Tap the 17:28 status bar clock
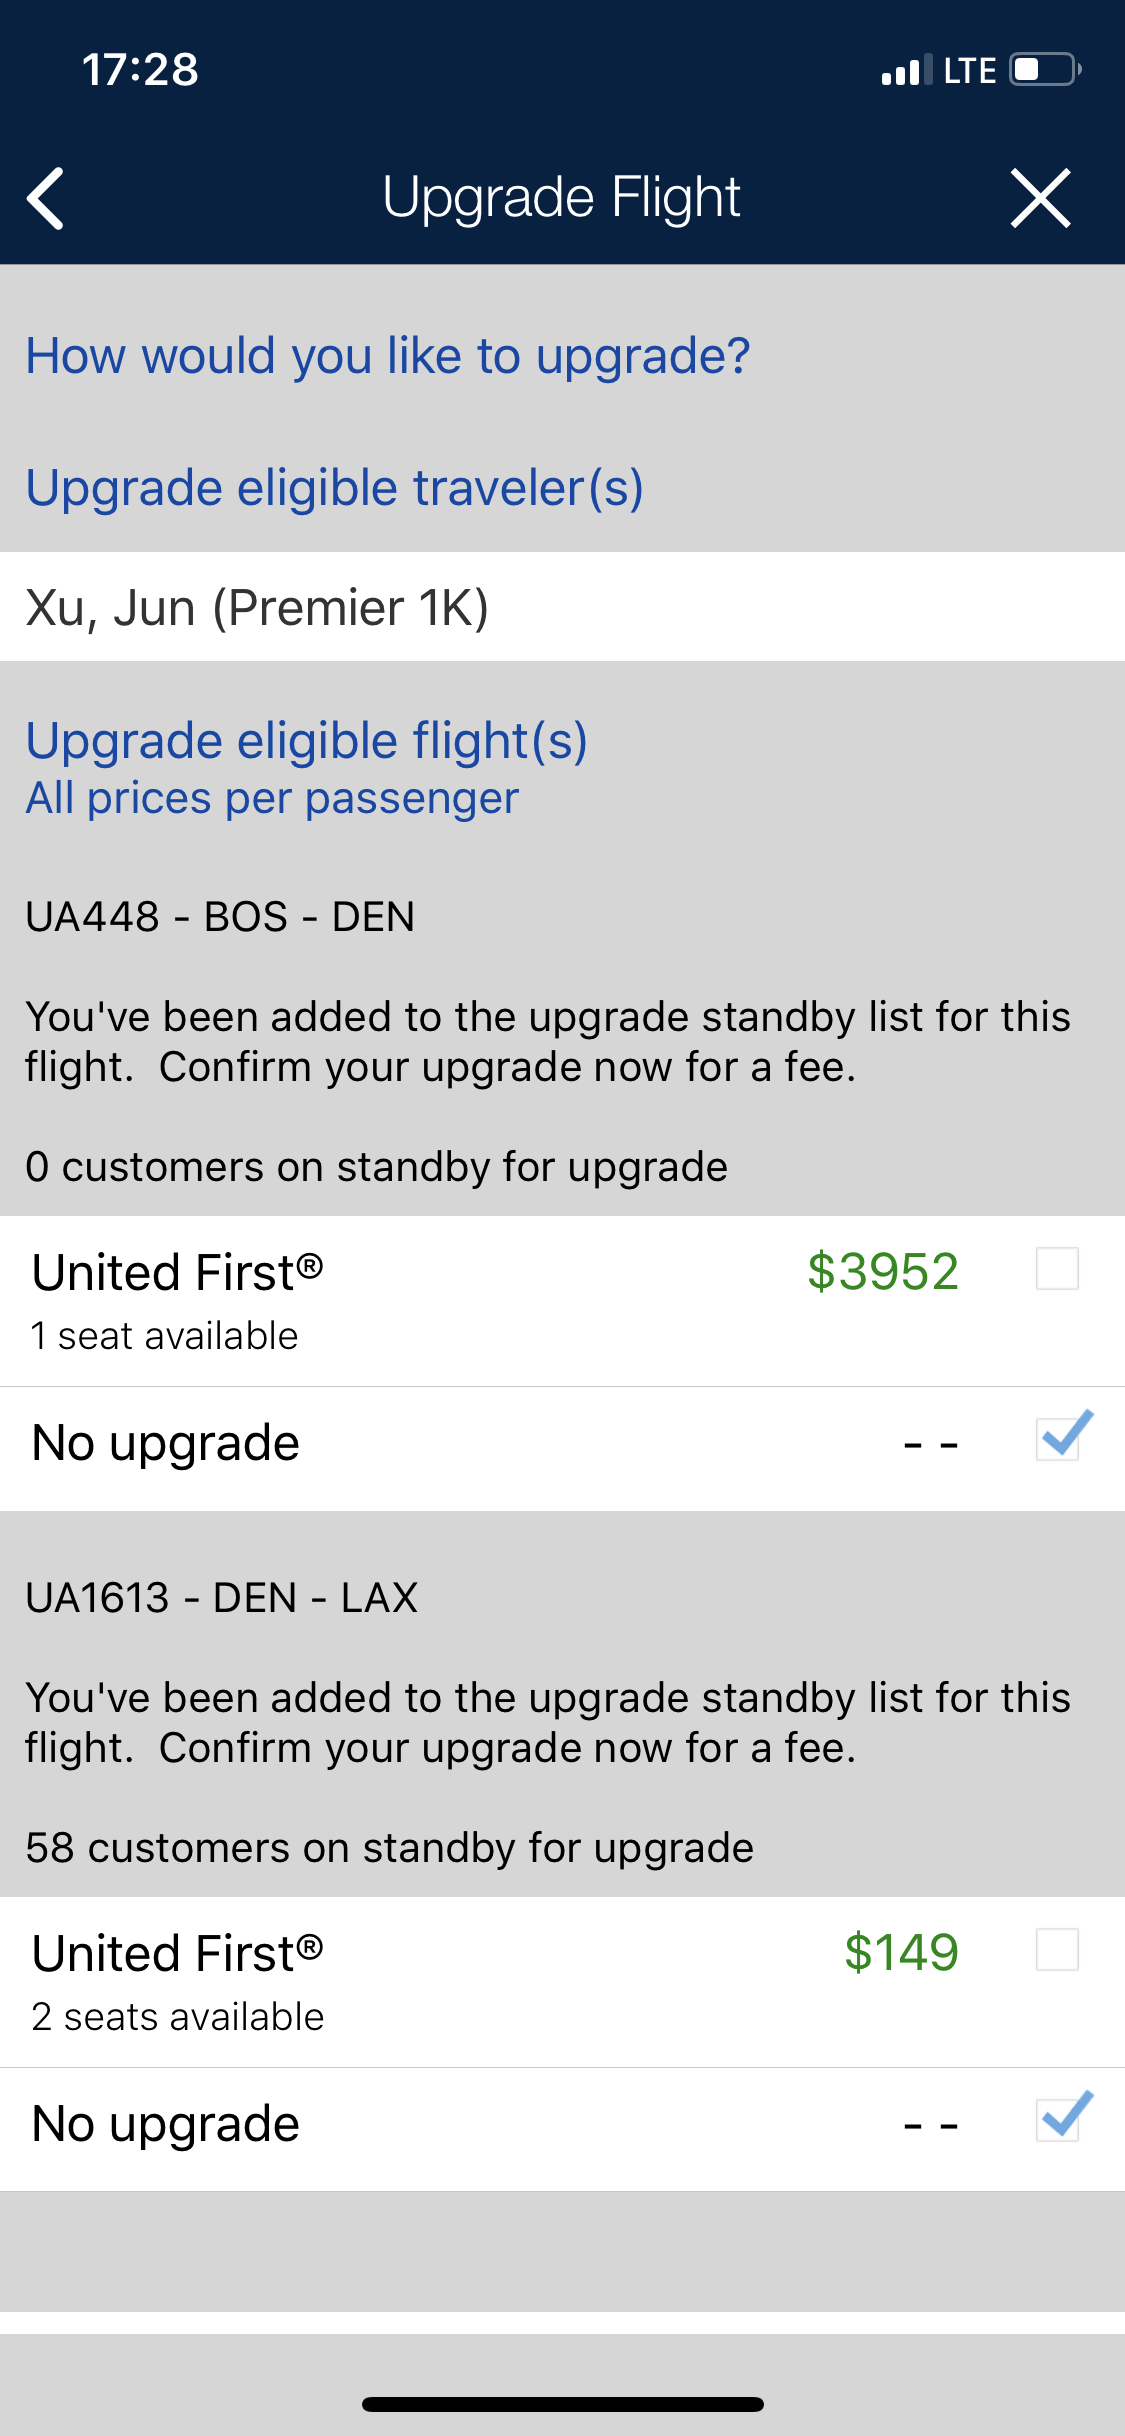 [140, 70]
